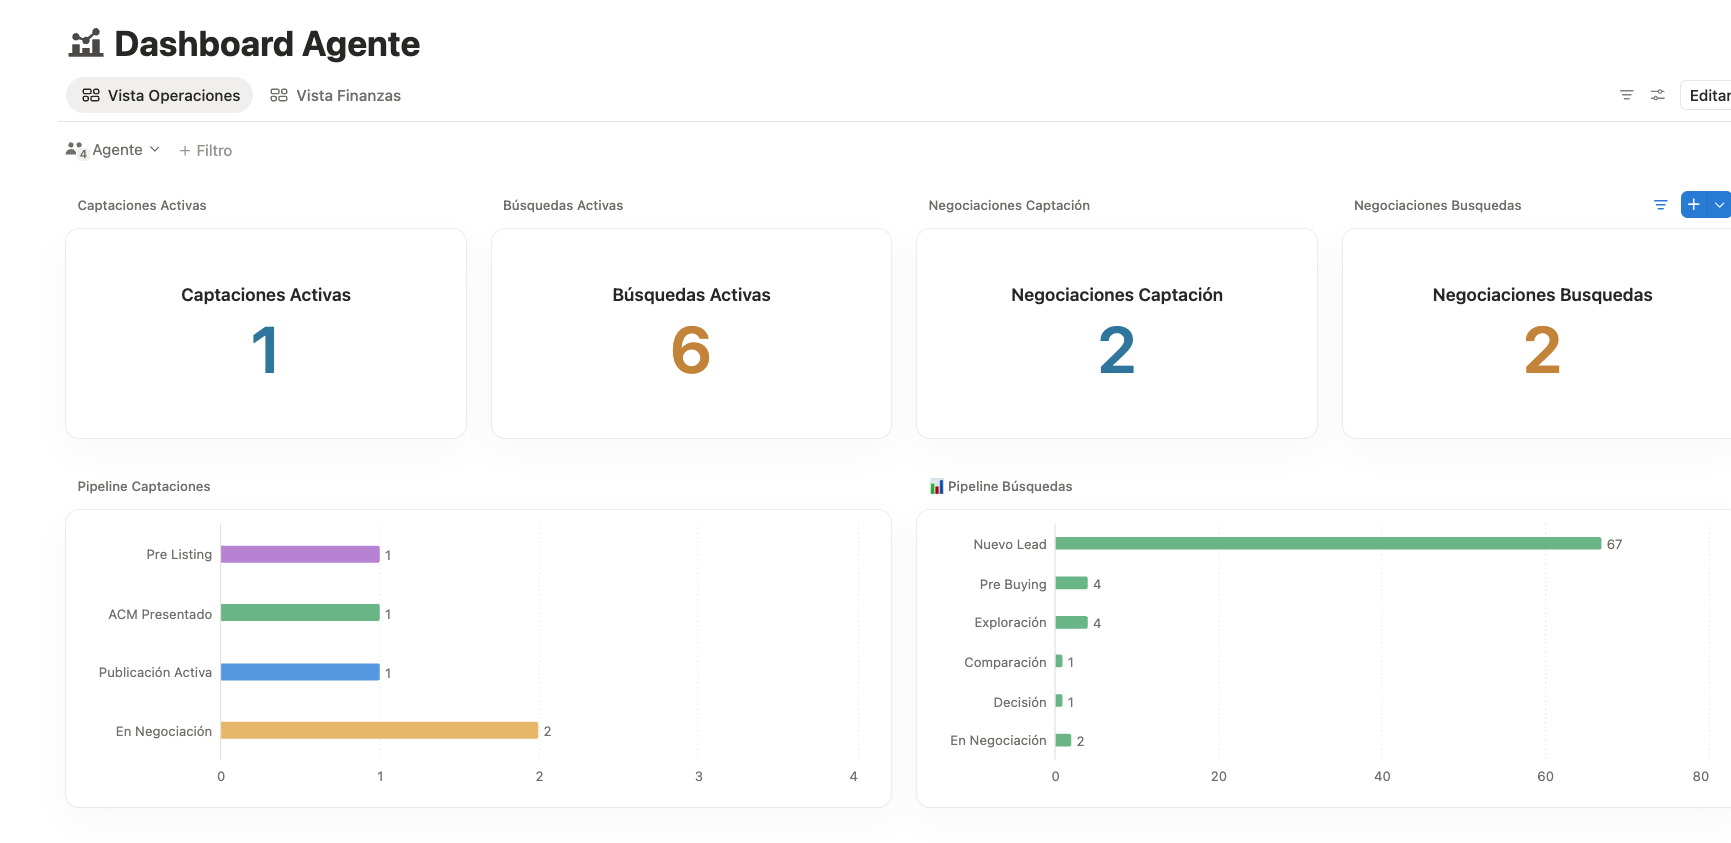Image resolution: width=1731 pixels, height=843 pixels.
Task: Click the blue plus button
Action: tap(1694, 205)
